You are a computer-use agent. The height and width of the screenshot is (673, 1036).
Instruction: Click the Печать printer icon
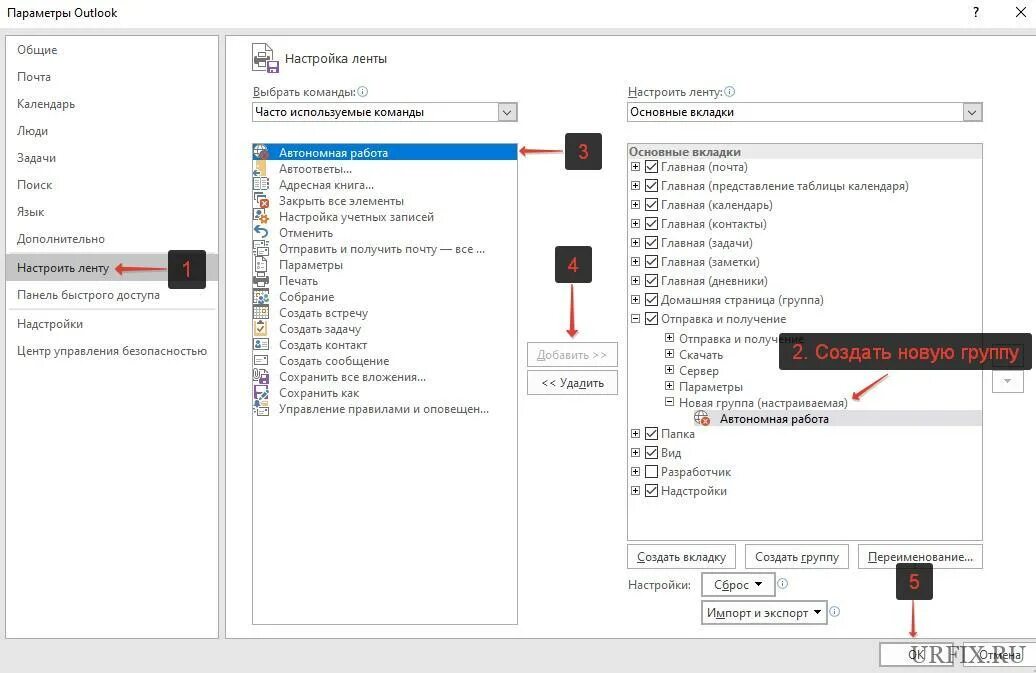(260, 281)
